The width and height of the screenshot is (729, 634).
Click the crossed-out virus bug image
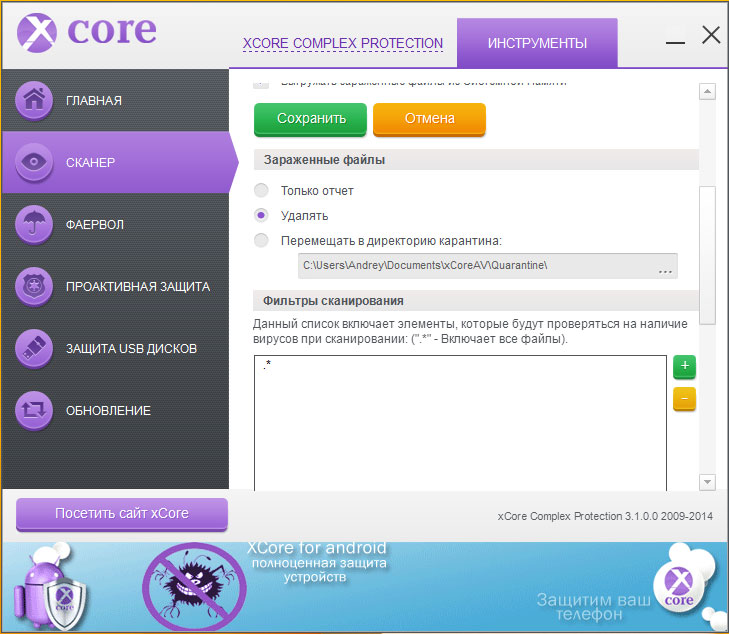[x=194, y=588]
